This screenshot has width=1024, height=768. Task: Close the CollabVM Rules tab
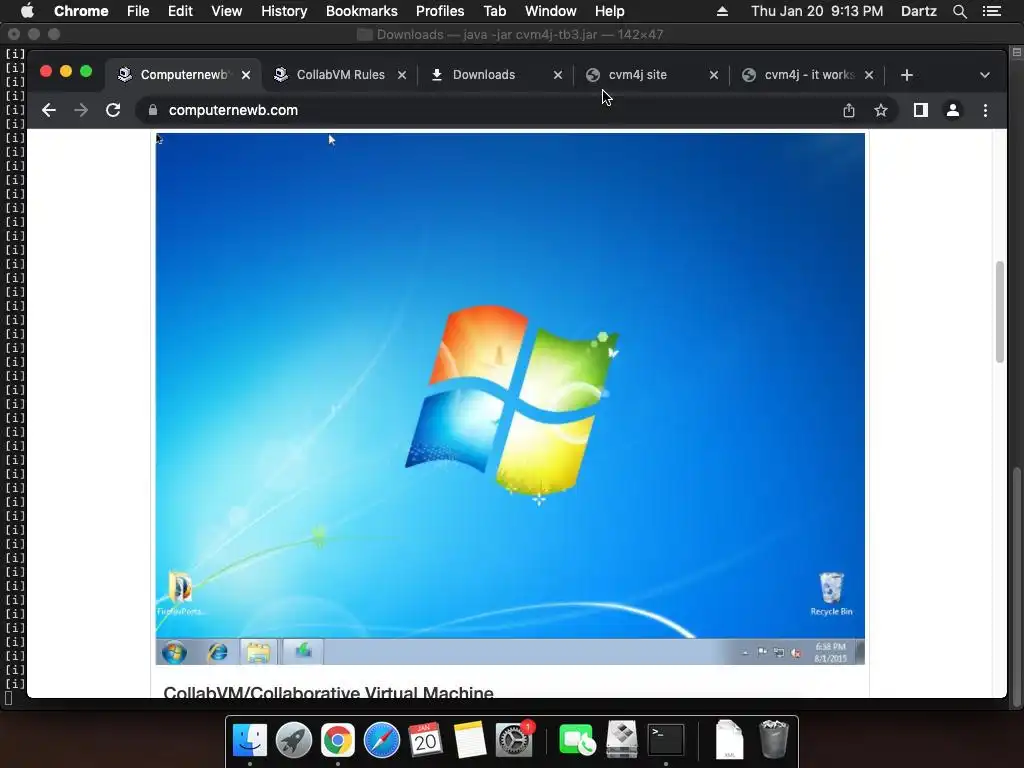click(402, 75)
